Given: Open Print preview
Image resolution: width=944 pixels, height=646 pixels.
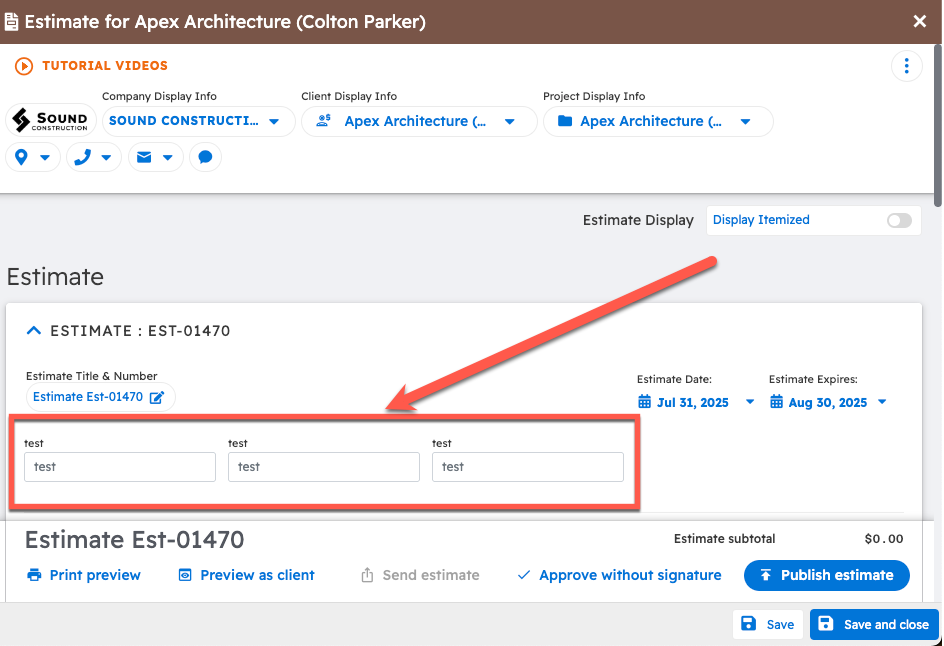Looking at the screenshot, I should click(84, 575).
